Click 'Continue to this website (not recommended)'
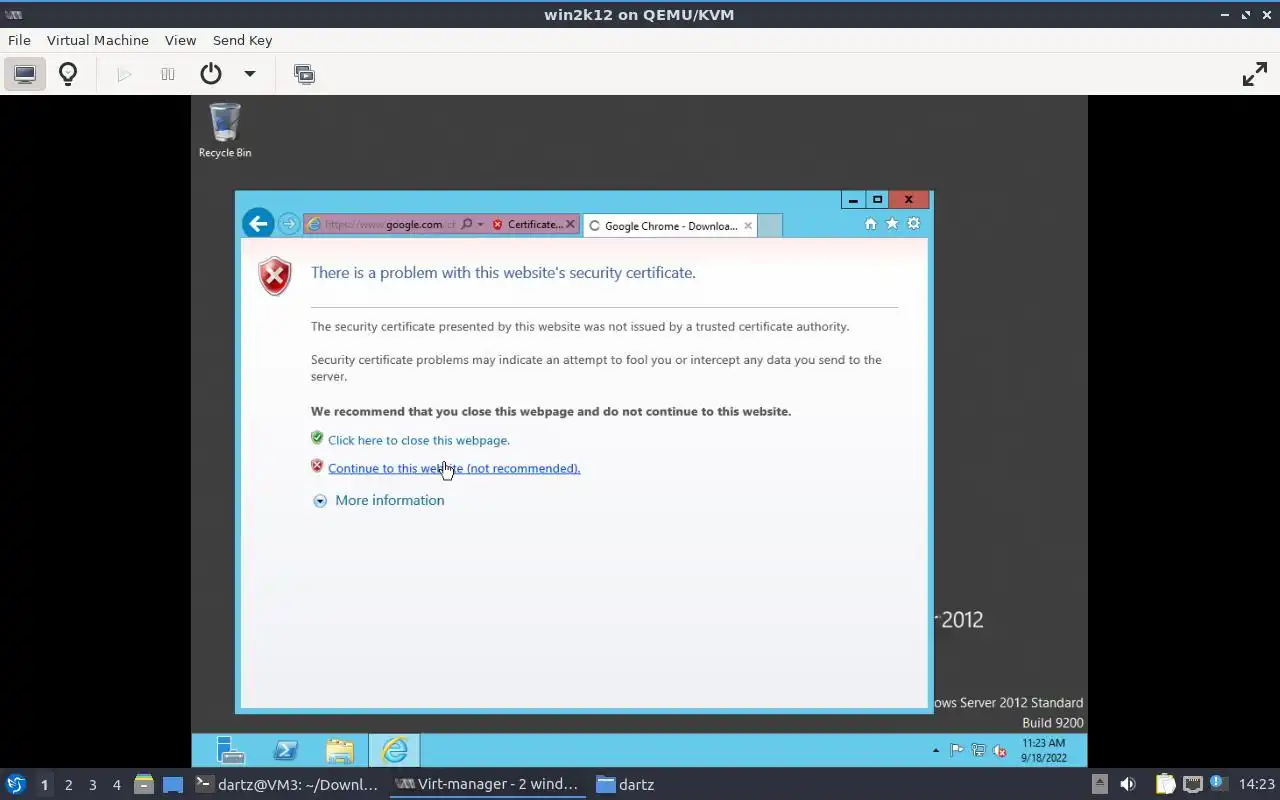The image size is (1280, 800). click(454, 468)
